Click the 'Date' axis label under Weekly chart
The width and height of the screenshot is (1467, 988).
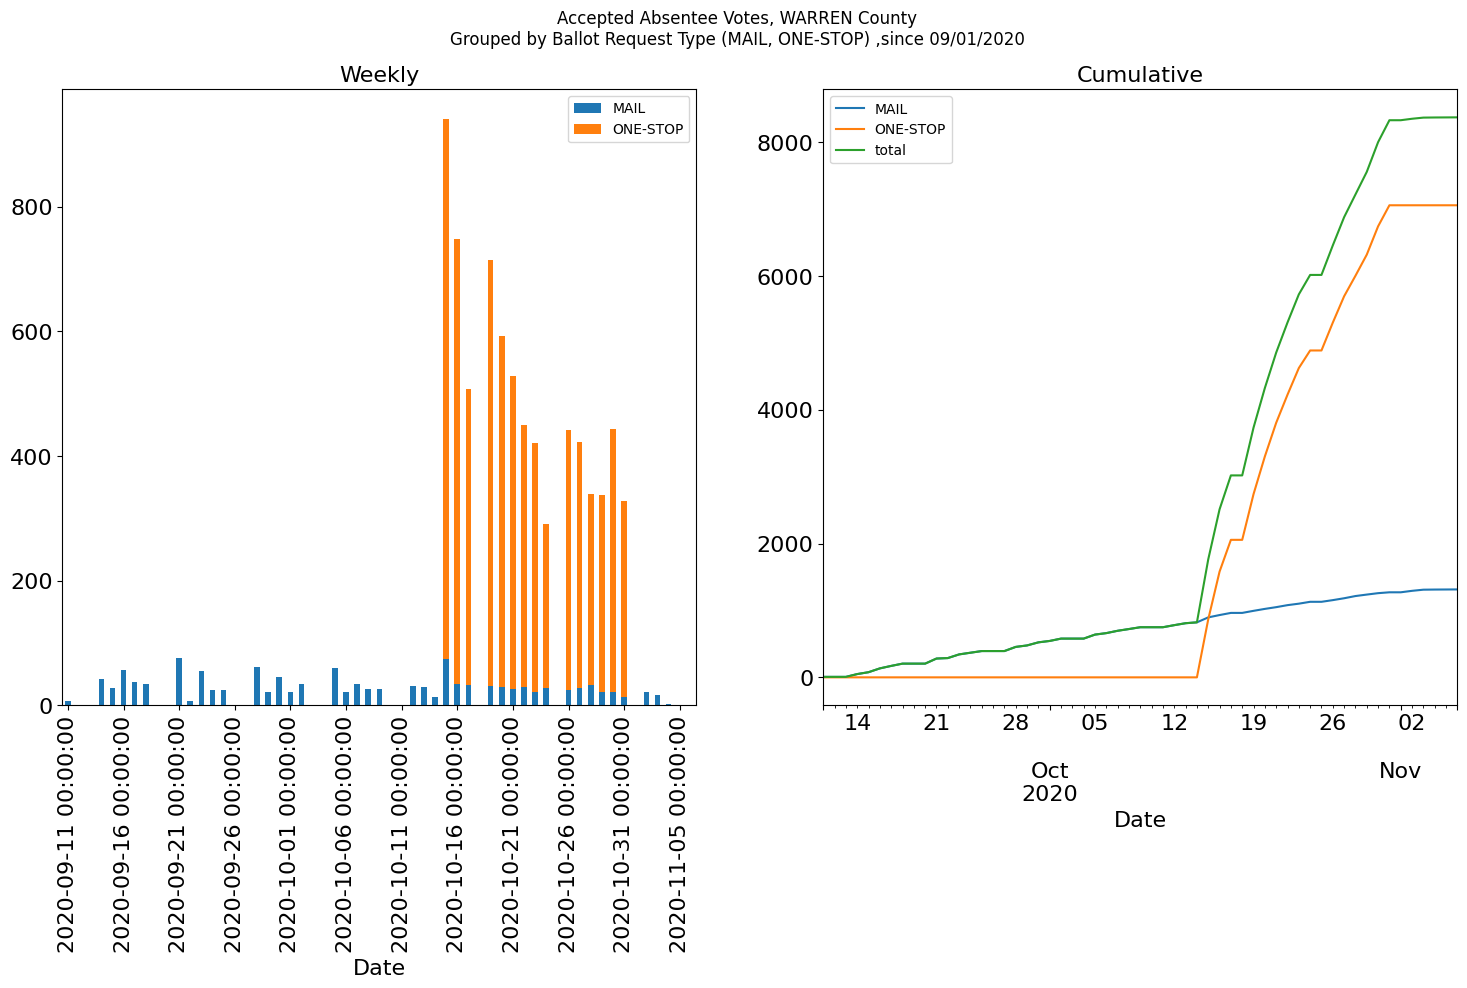(379, 968)
